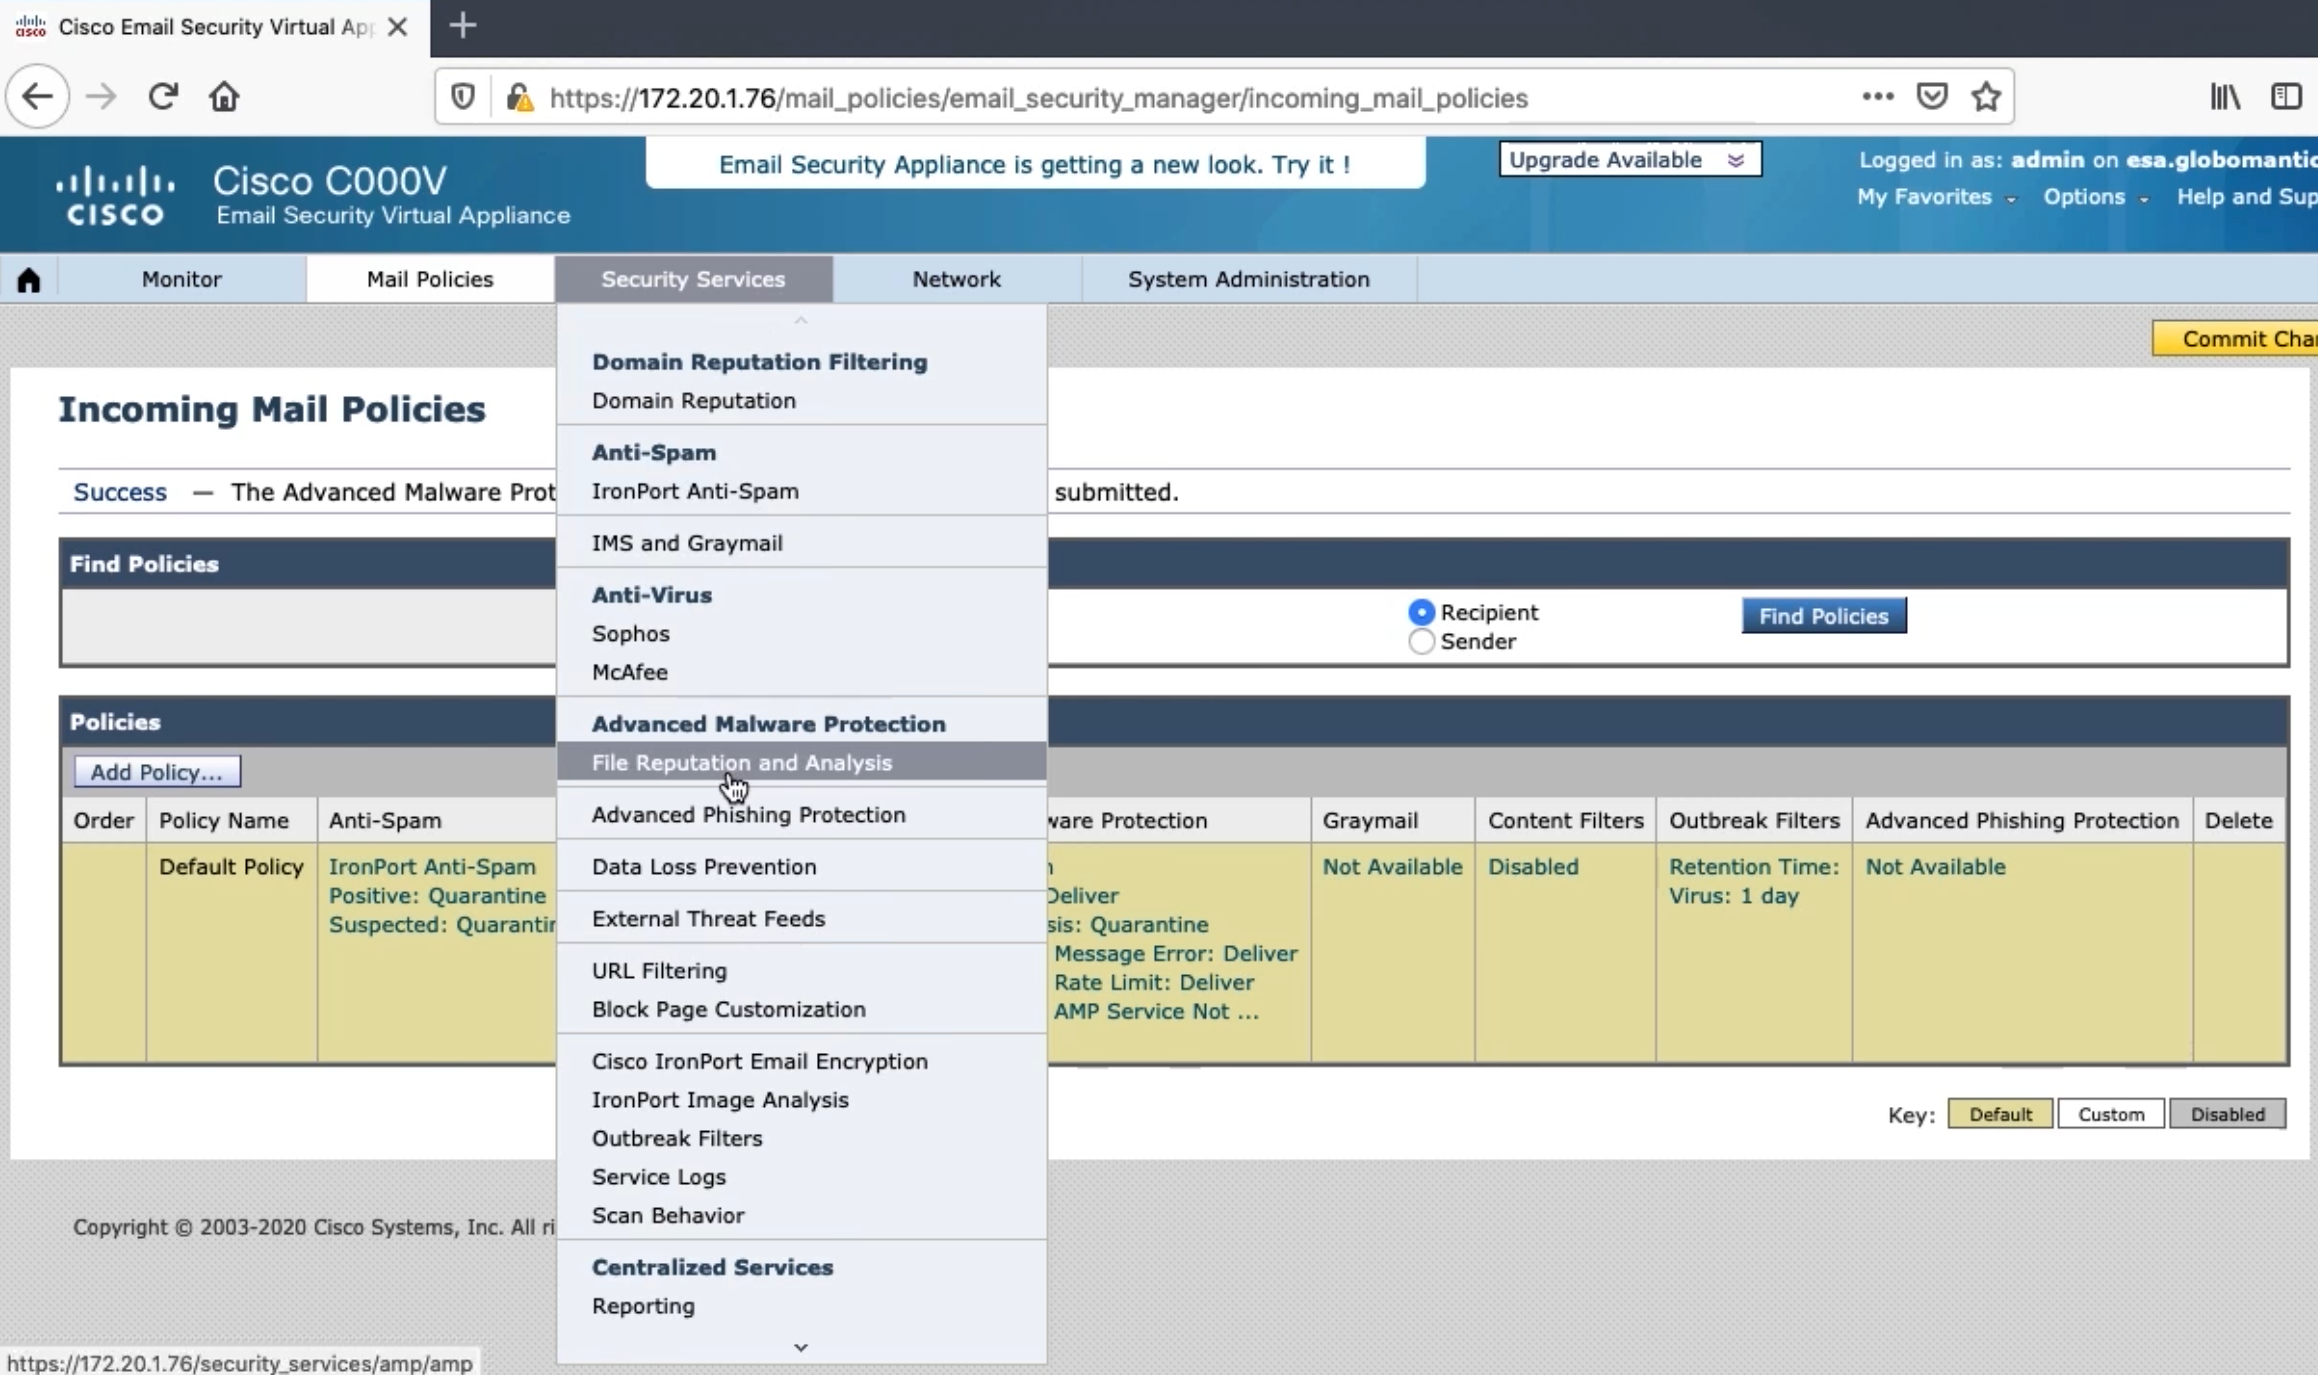This screenshot has width=2318, height=1375.
Task: Click the browser forward arrow button
Action: pos(100,97)
